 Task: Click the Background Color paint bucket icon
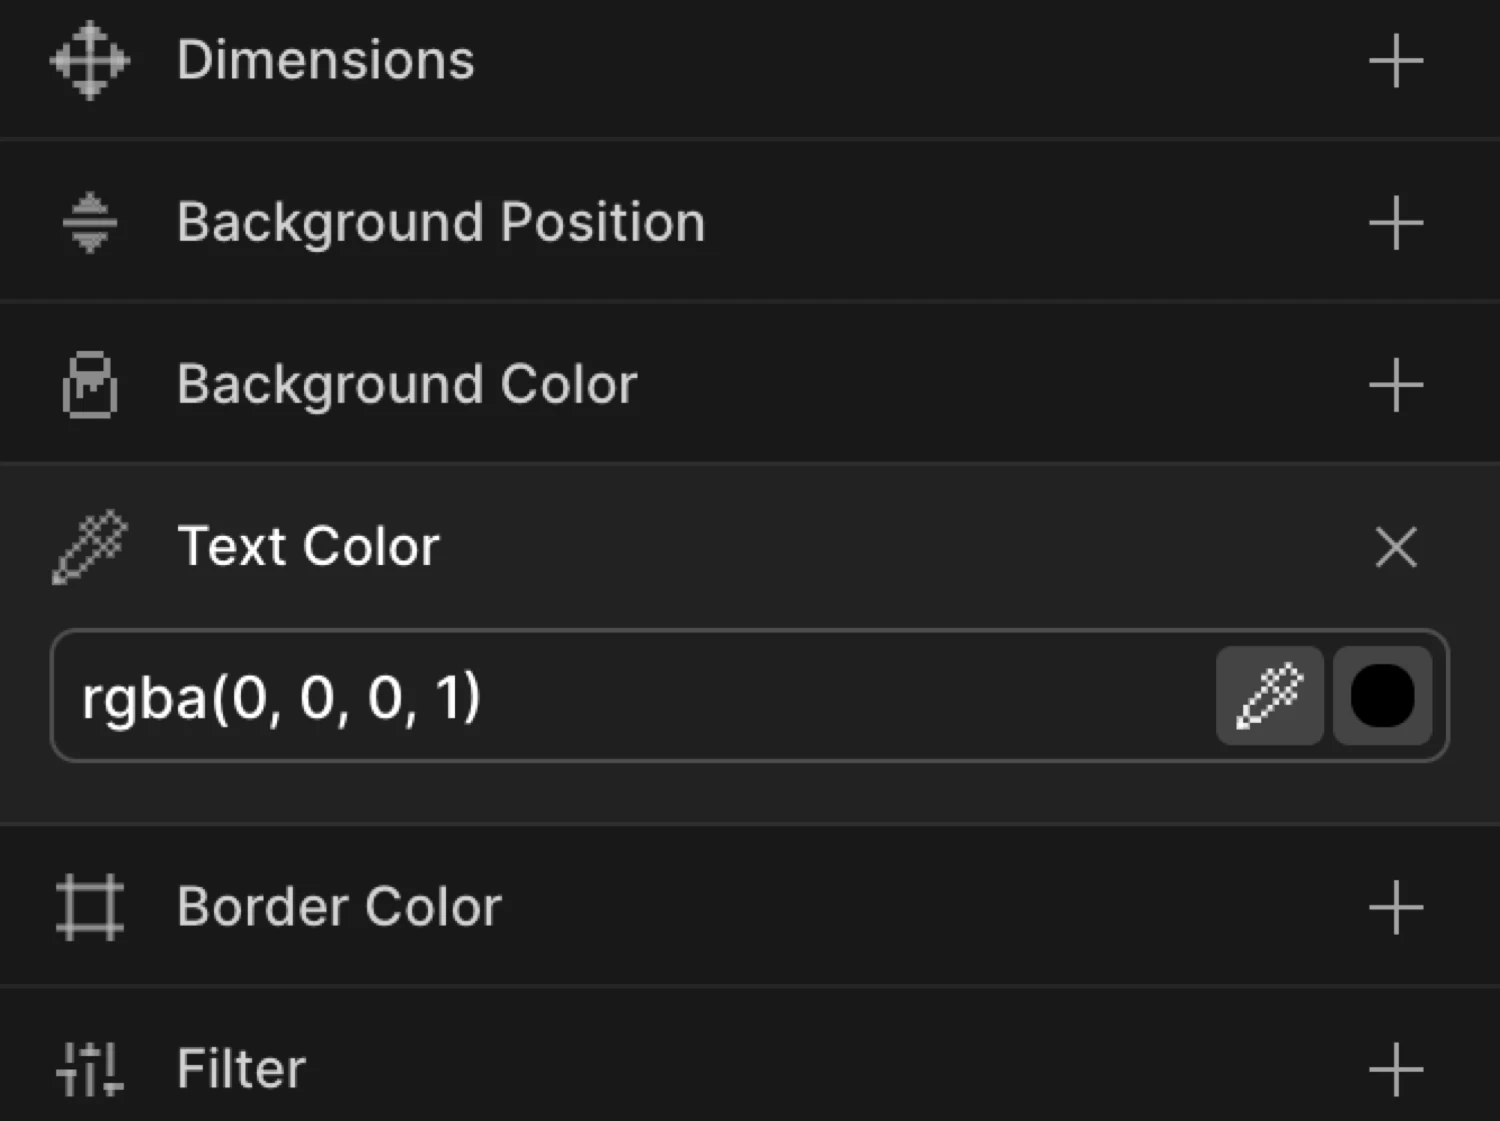[x=89, y=383]
